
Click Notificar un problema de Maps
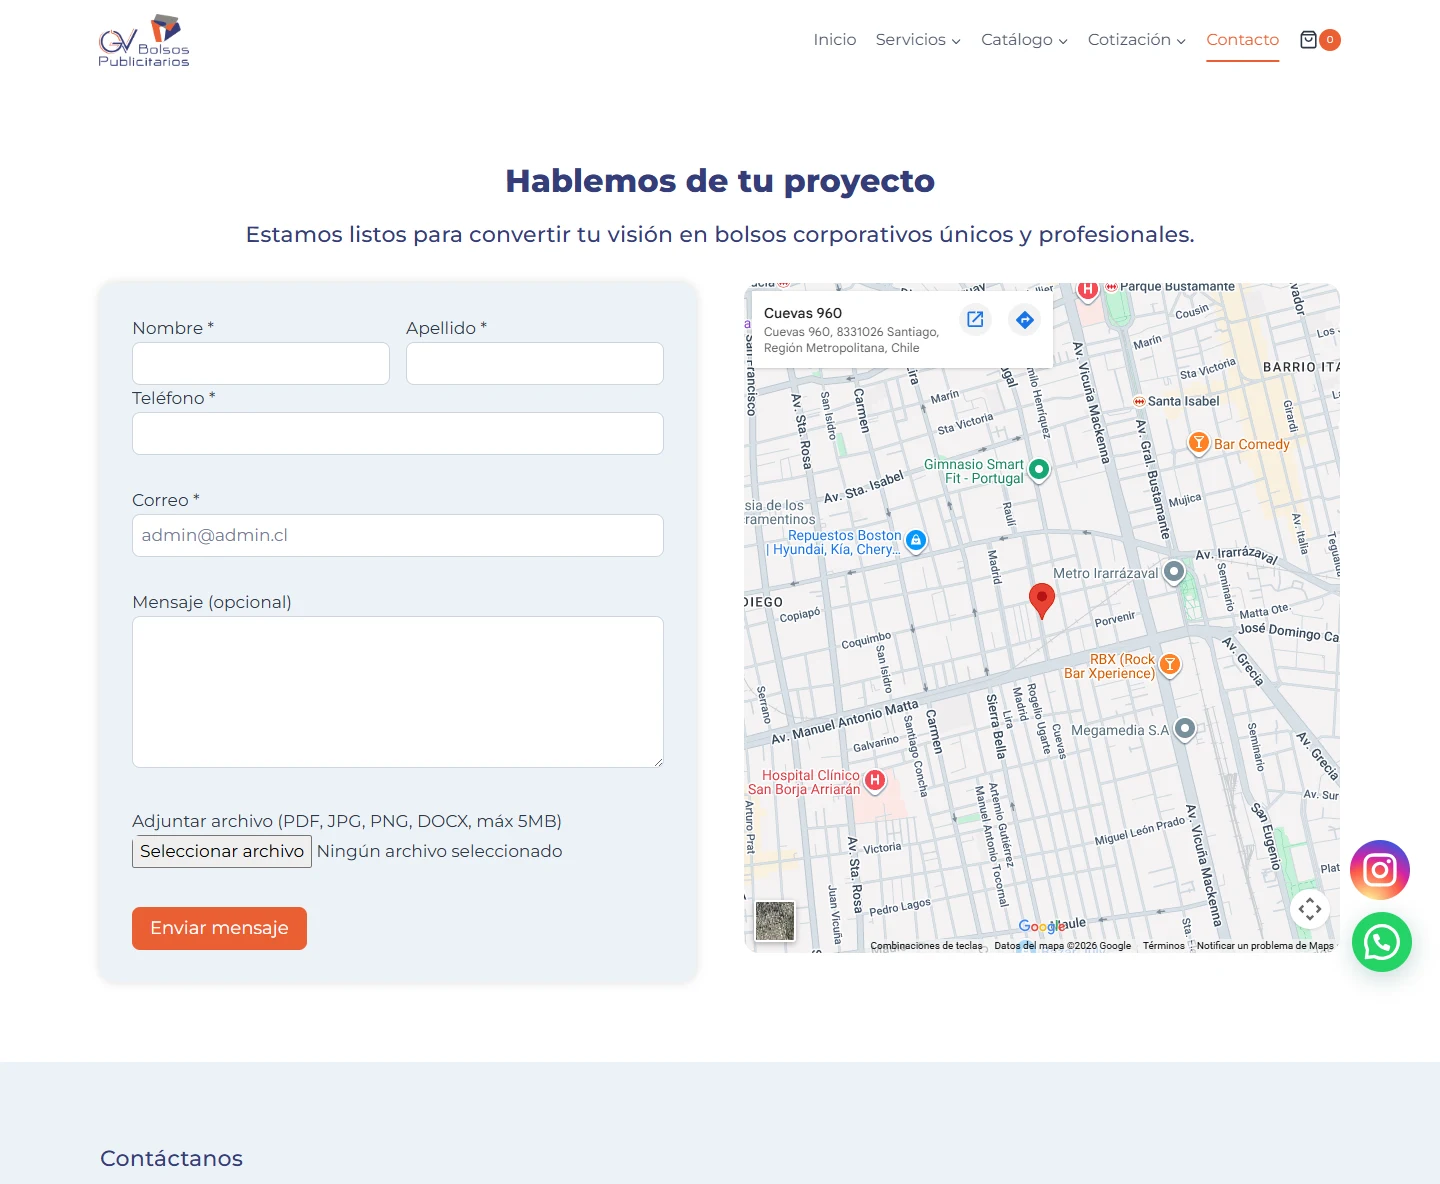pos(1265,945)
